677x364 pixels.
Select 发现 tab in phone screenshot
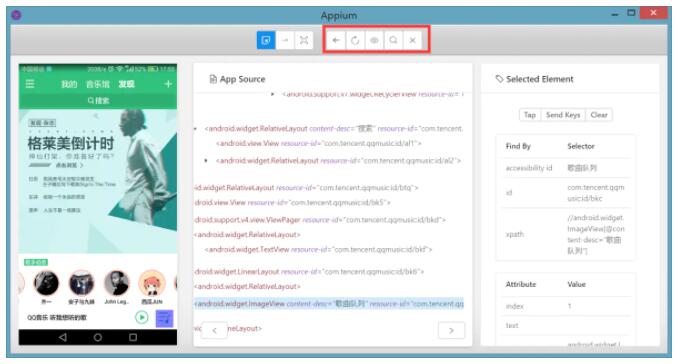(127, 84)
